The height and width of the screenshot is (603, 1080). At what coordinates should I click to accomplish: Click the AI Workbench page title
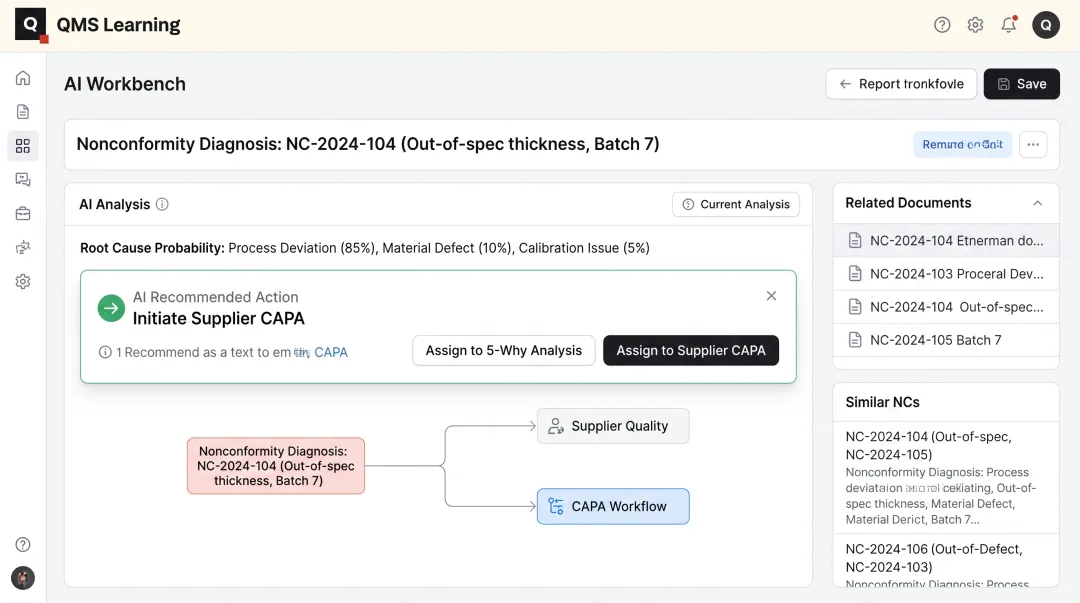click(x=125, y=84)
